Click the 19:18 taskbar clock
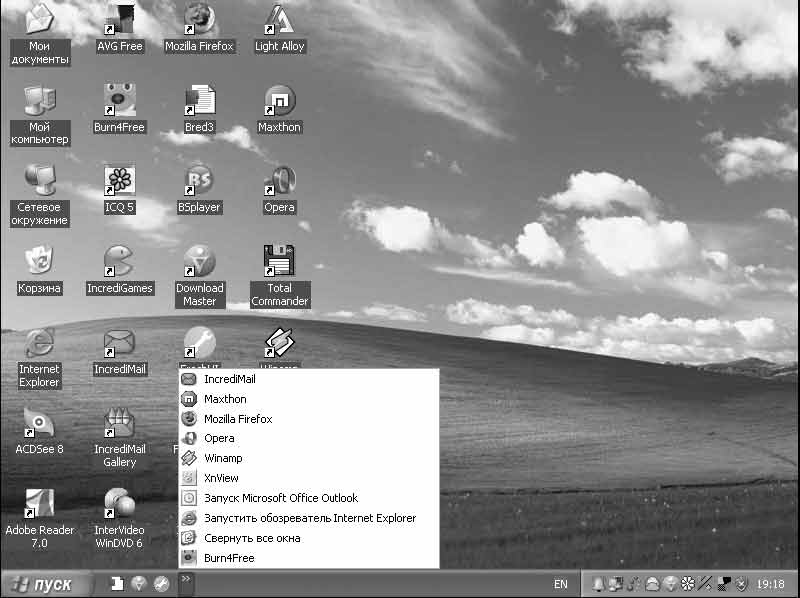This screenshot has height=598, width=800. click(770, 584)
